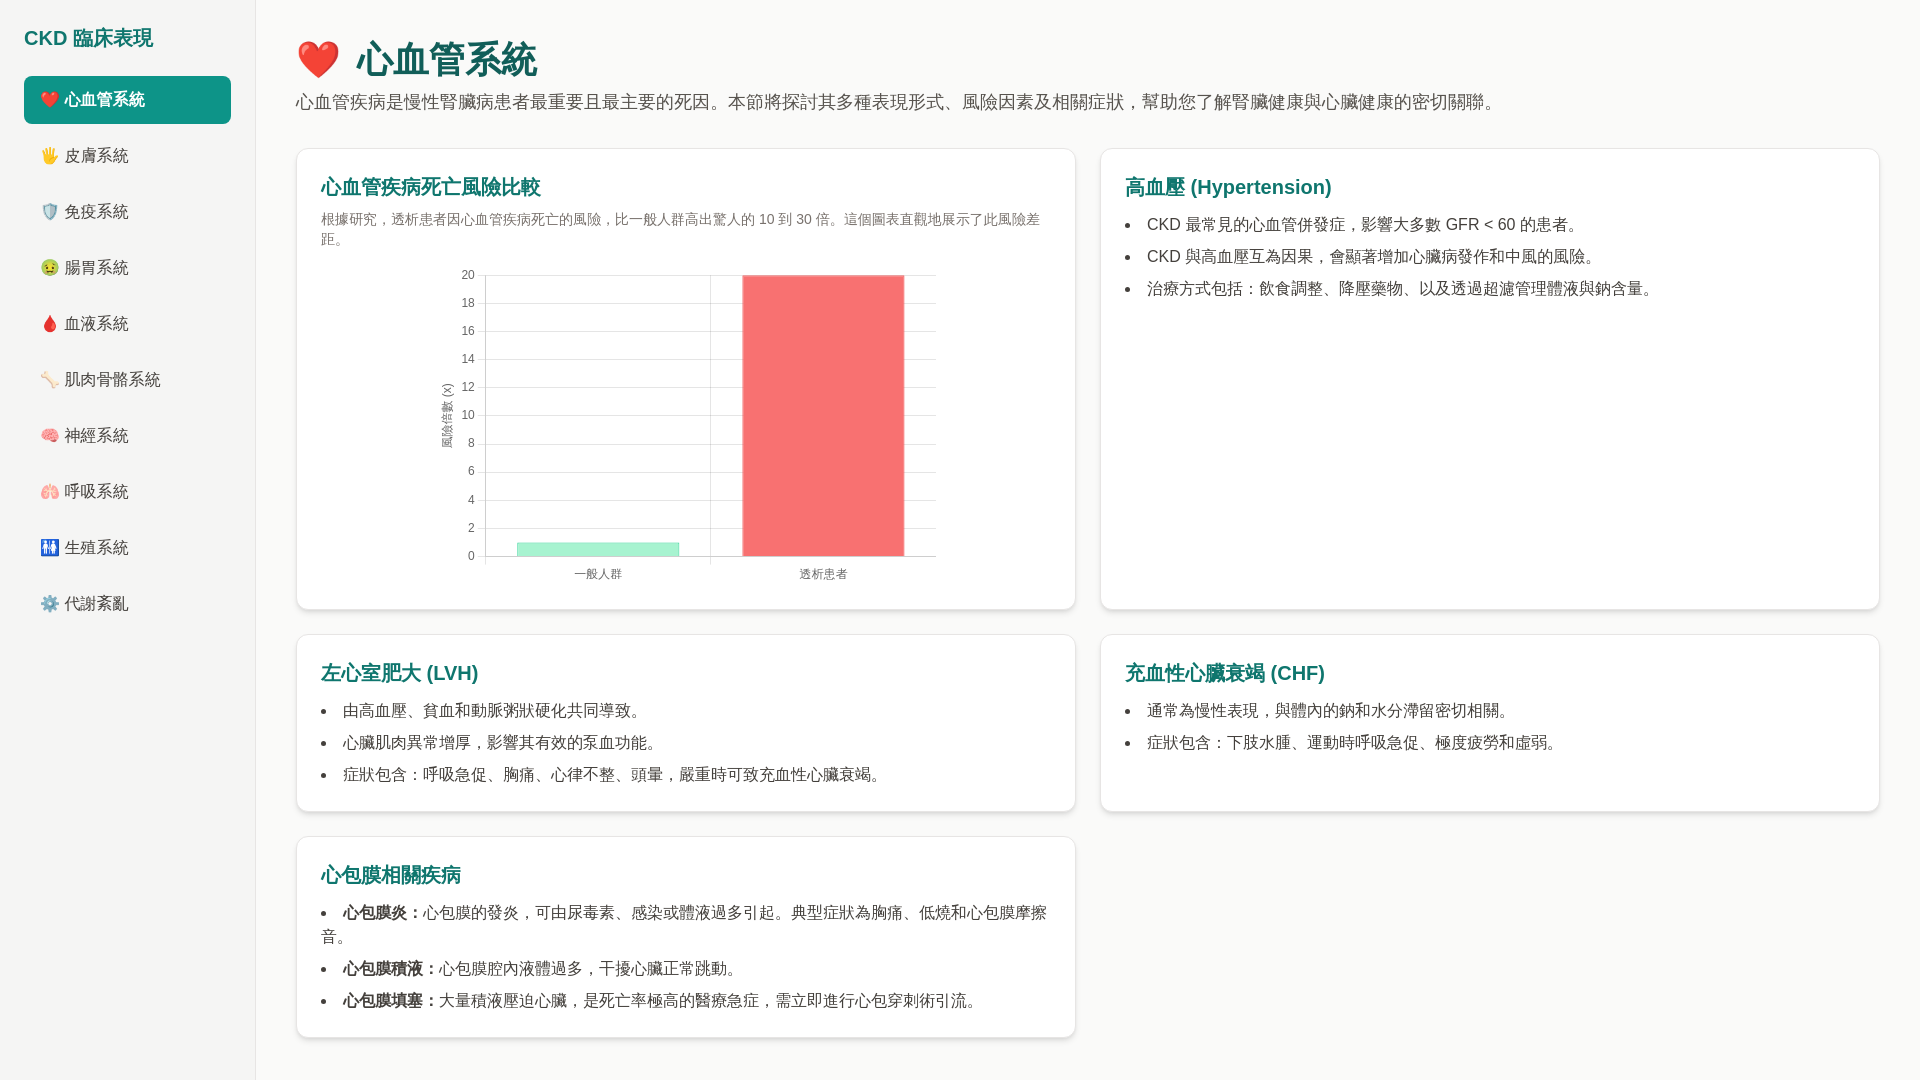Navigate to 神經系統
This screenshot has height=1080, width=1920.
coord(127,436)
